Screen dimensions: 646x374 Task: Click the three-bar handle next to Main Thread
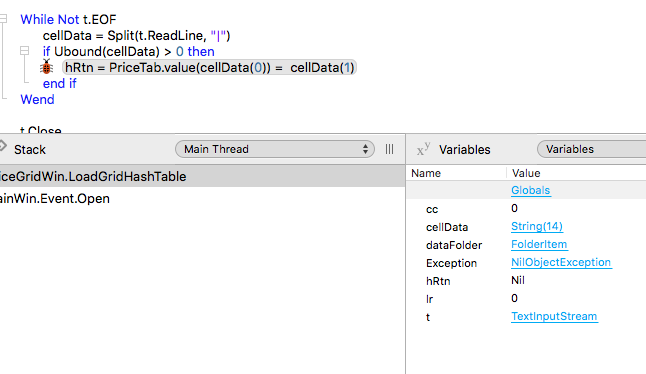[x=389, y=149]
